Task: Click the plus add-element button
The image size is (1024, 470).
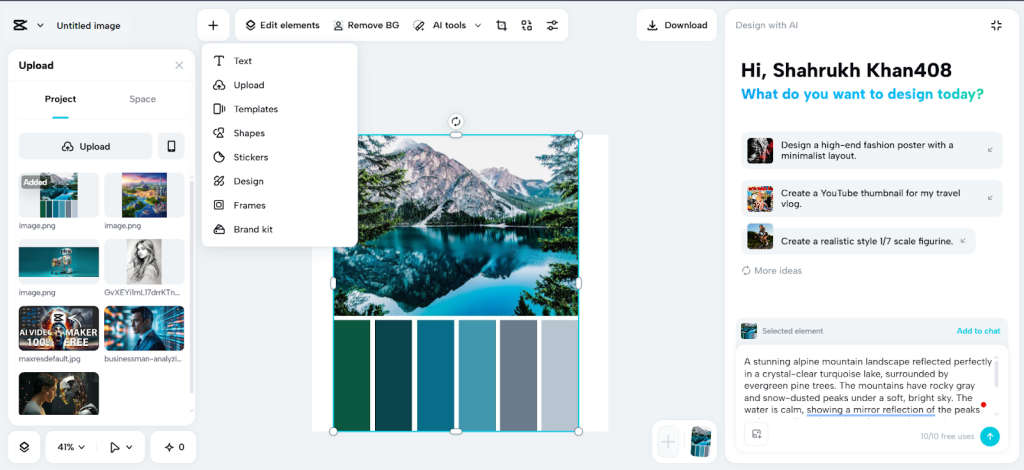Action: [213, 25]
